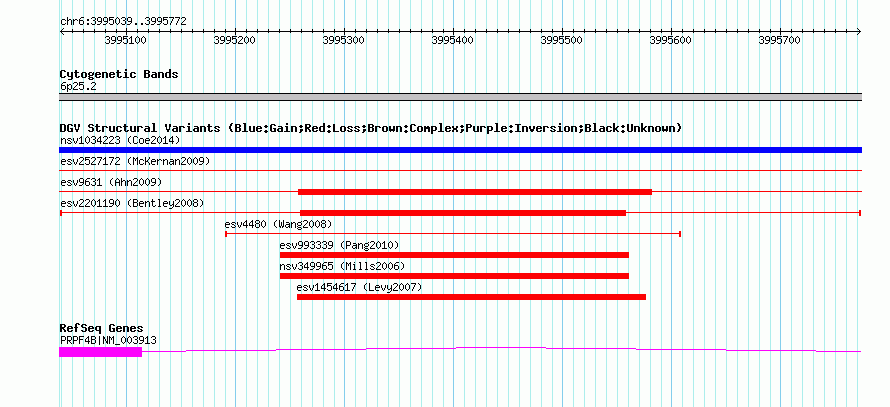
Task: Click ruler position 3995200
Action: tap(235, 40)
